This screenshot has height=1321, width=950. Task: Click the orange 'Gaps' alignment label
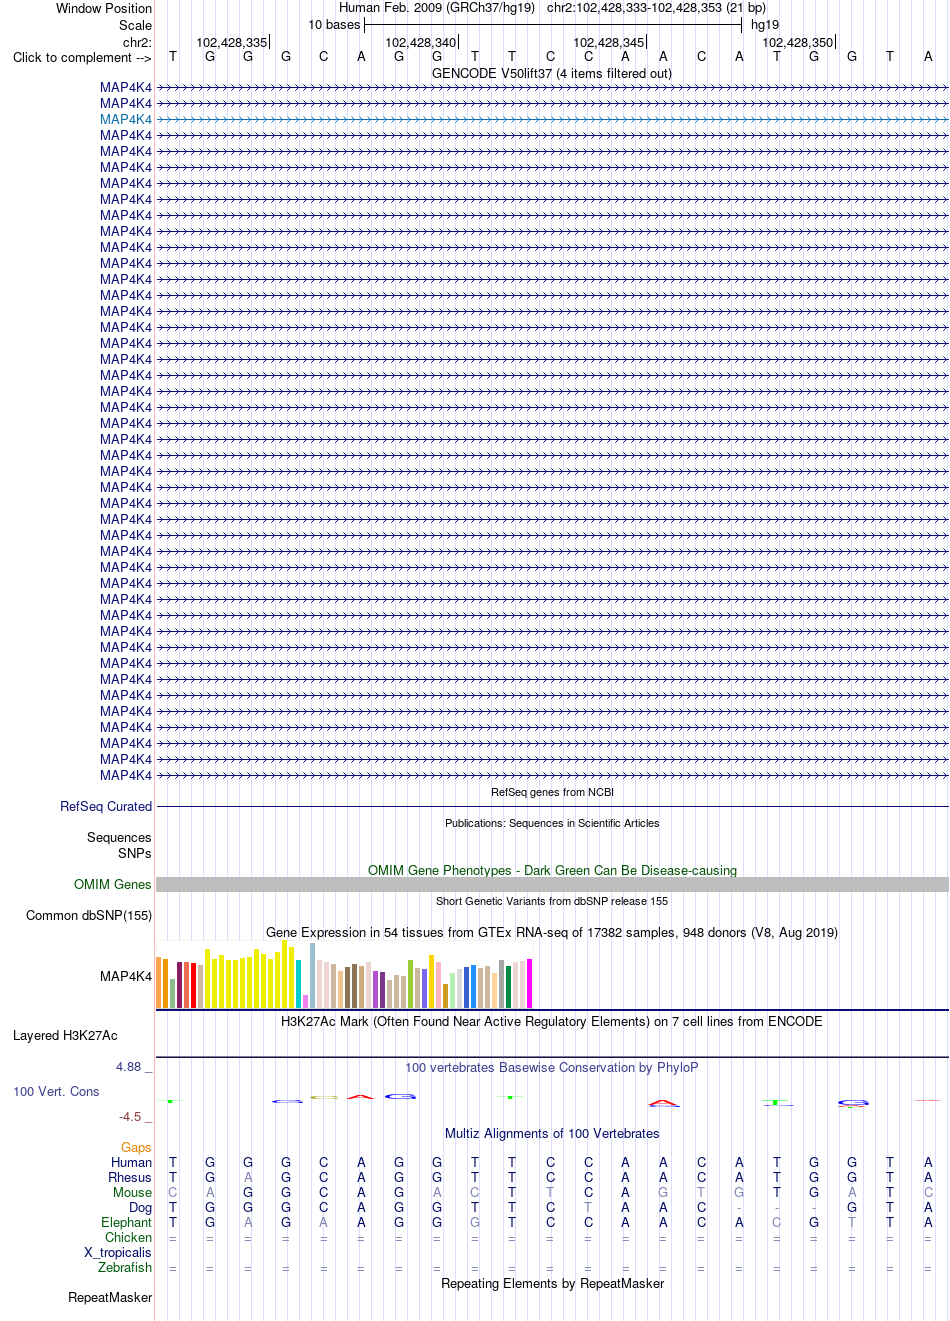click(x=136, y=1147)
